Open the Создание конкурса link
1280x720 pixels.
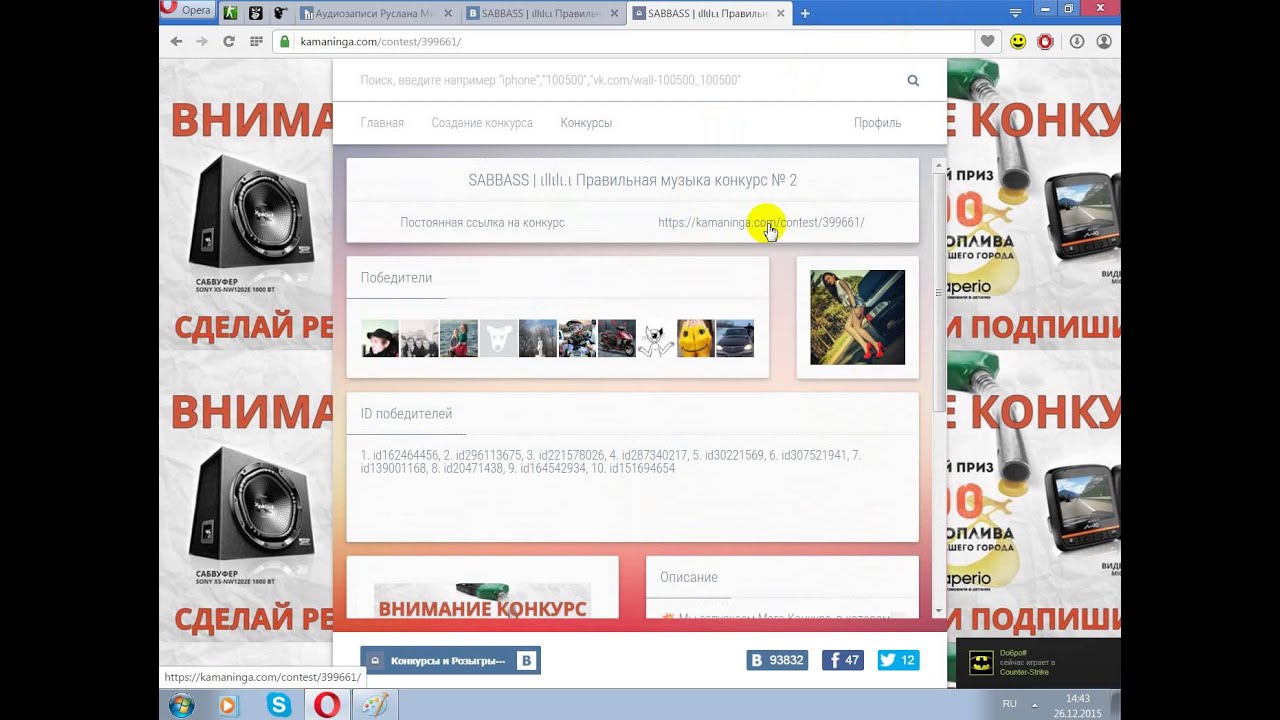click(x=482, y=123)
